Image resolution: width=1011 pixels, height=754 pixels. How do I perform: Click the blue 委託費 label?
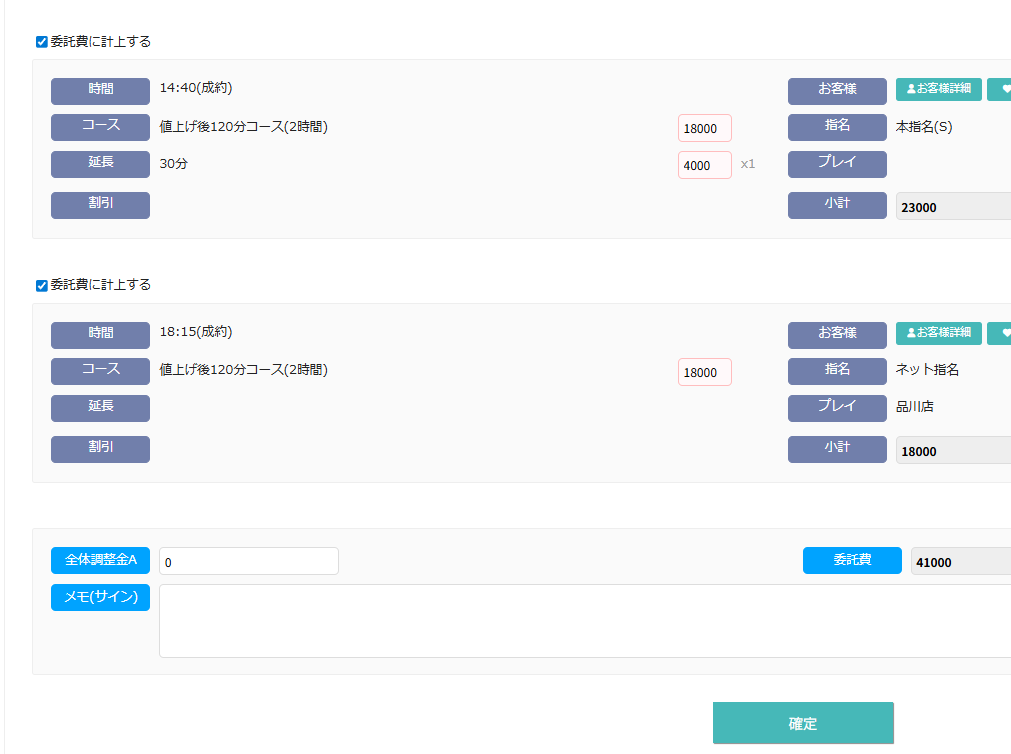point(852,560)
